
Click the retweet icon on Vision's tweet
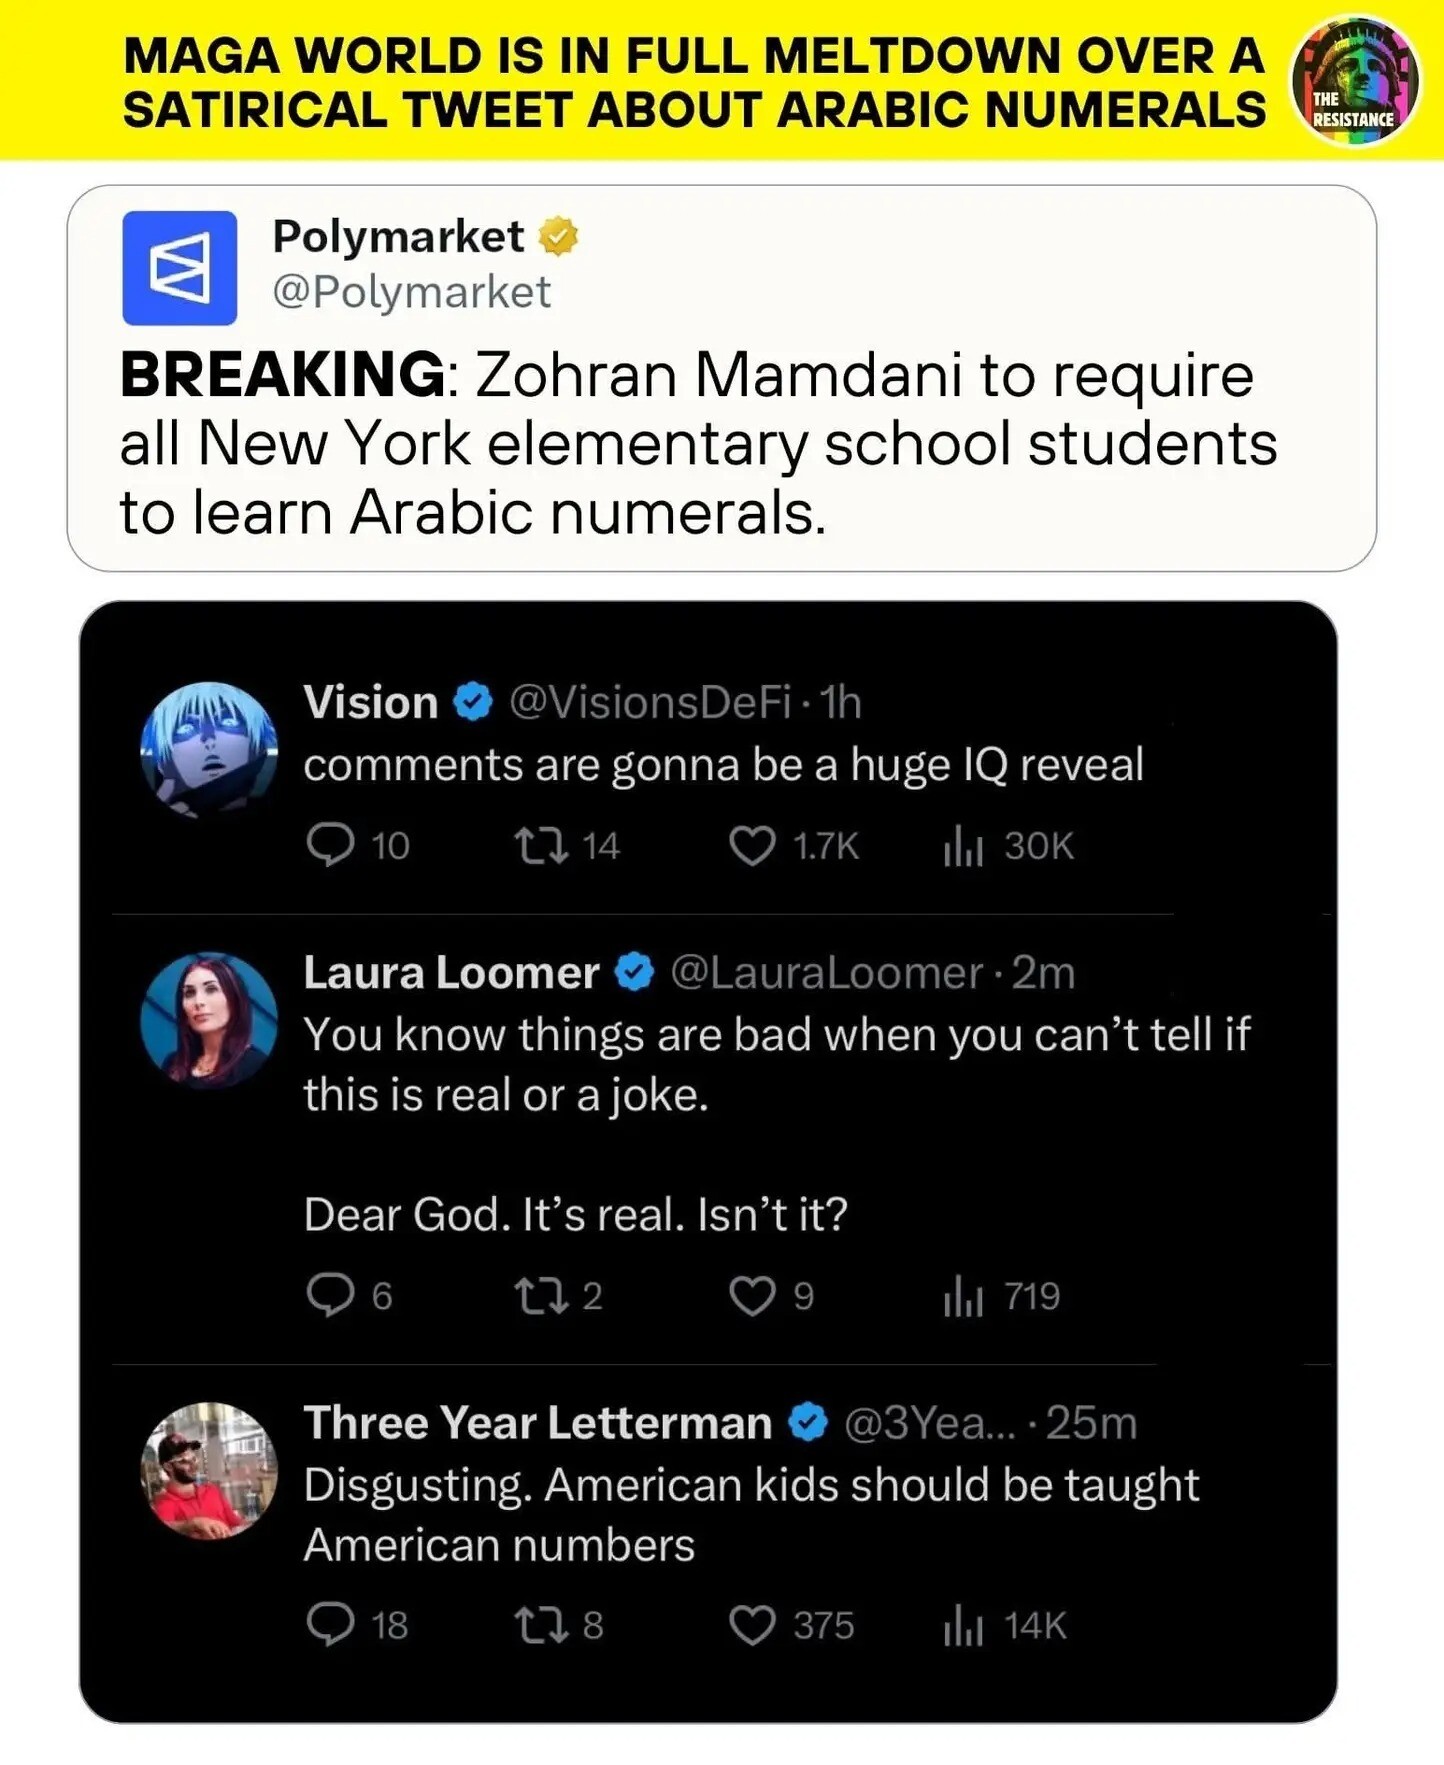pyautogui.click(x=541, y=845)
